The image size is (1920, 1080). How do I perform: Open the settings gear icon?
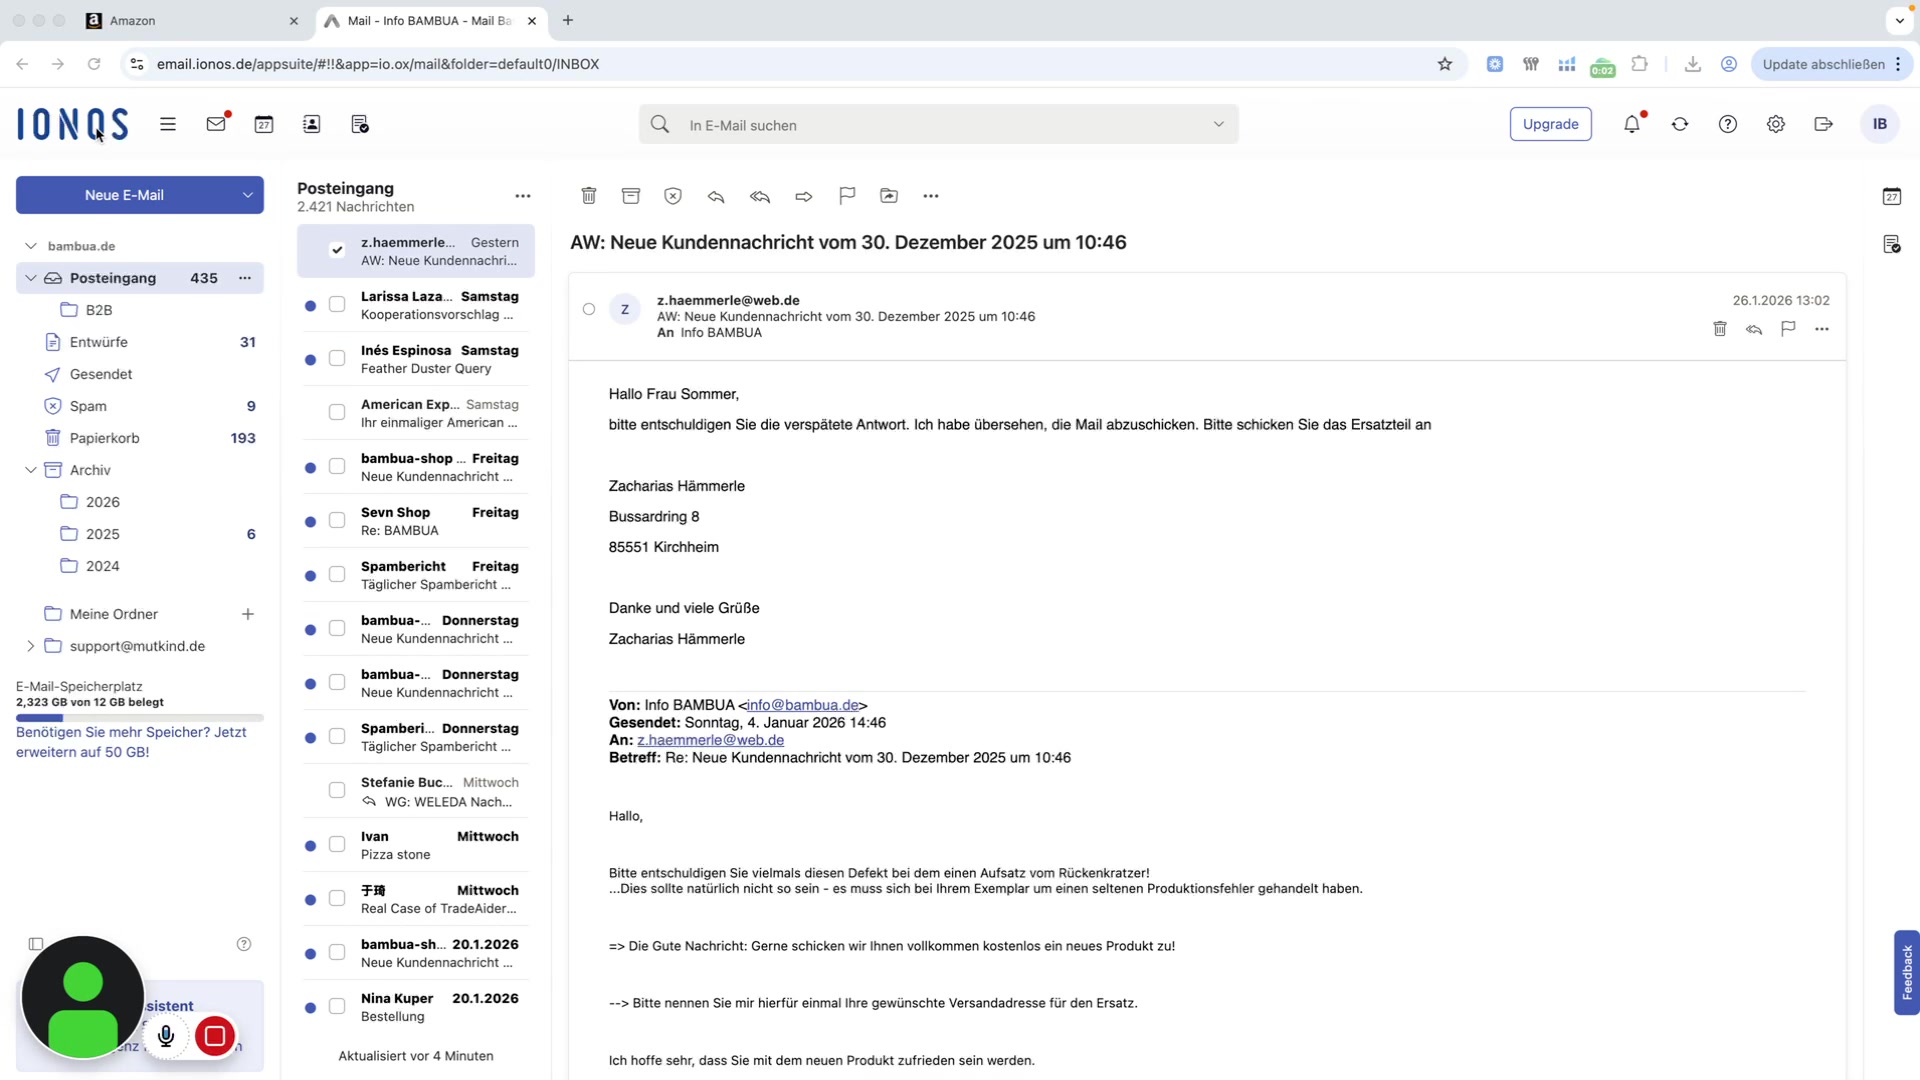(x=1776, y=124)
